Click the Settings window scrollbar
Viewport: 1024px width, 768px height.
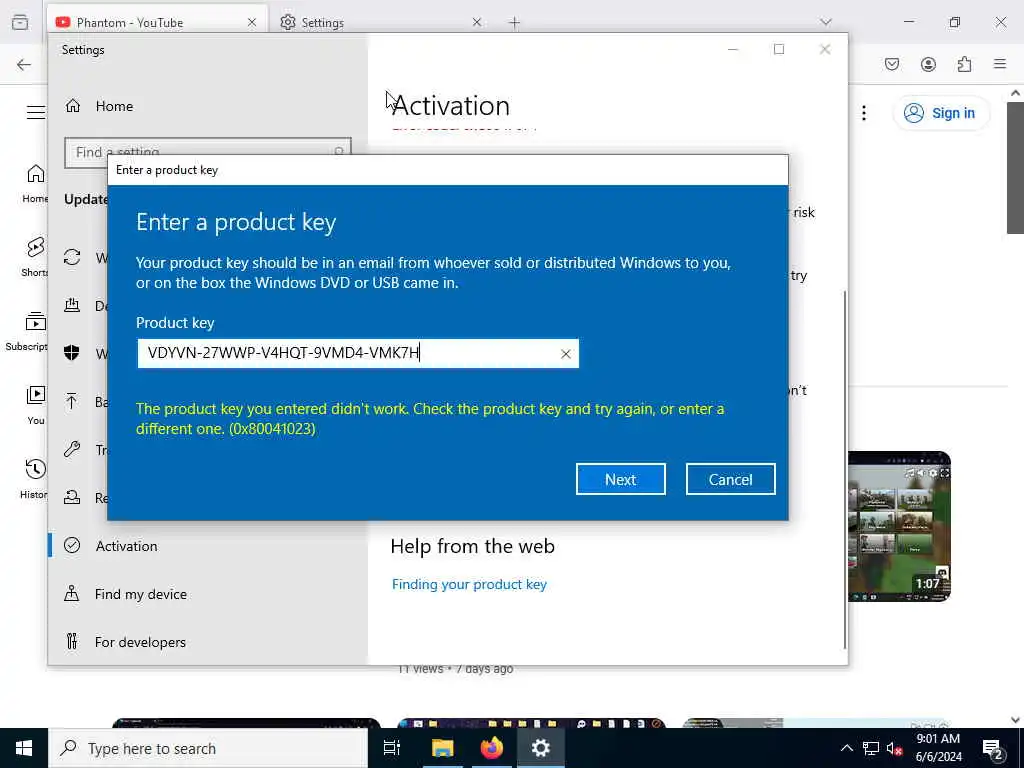(845, 470)
